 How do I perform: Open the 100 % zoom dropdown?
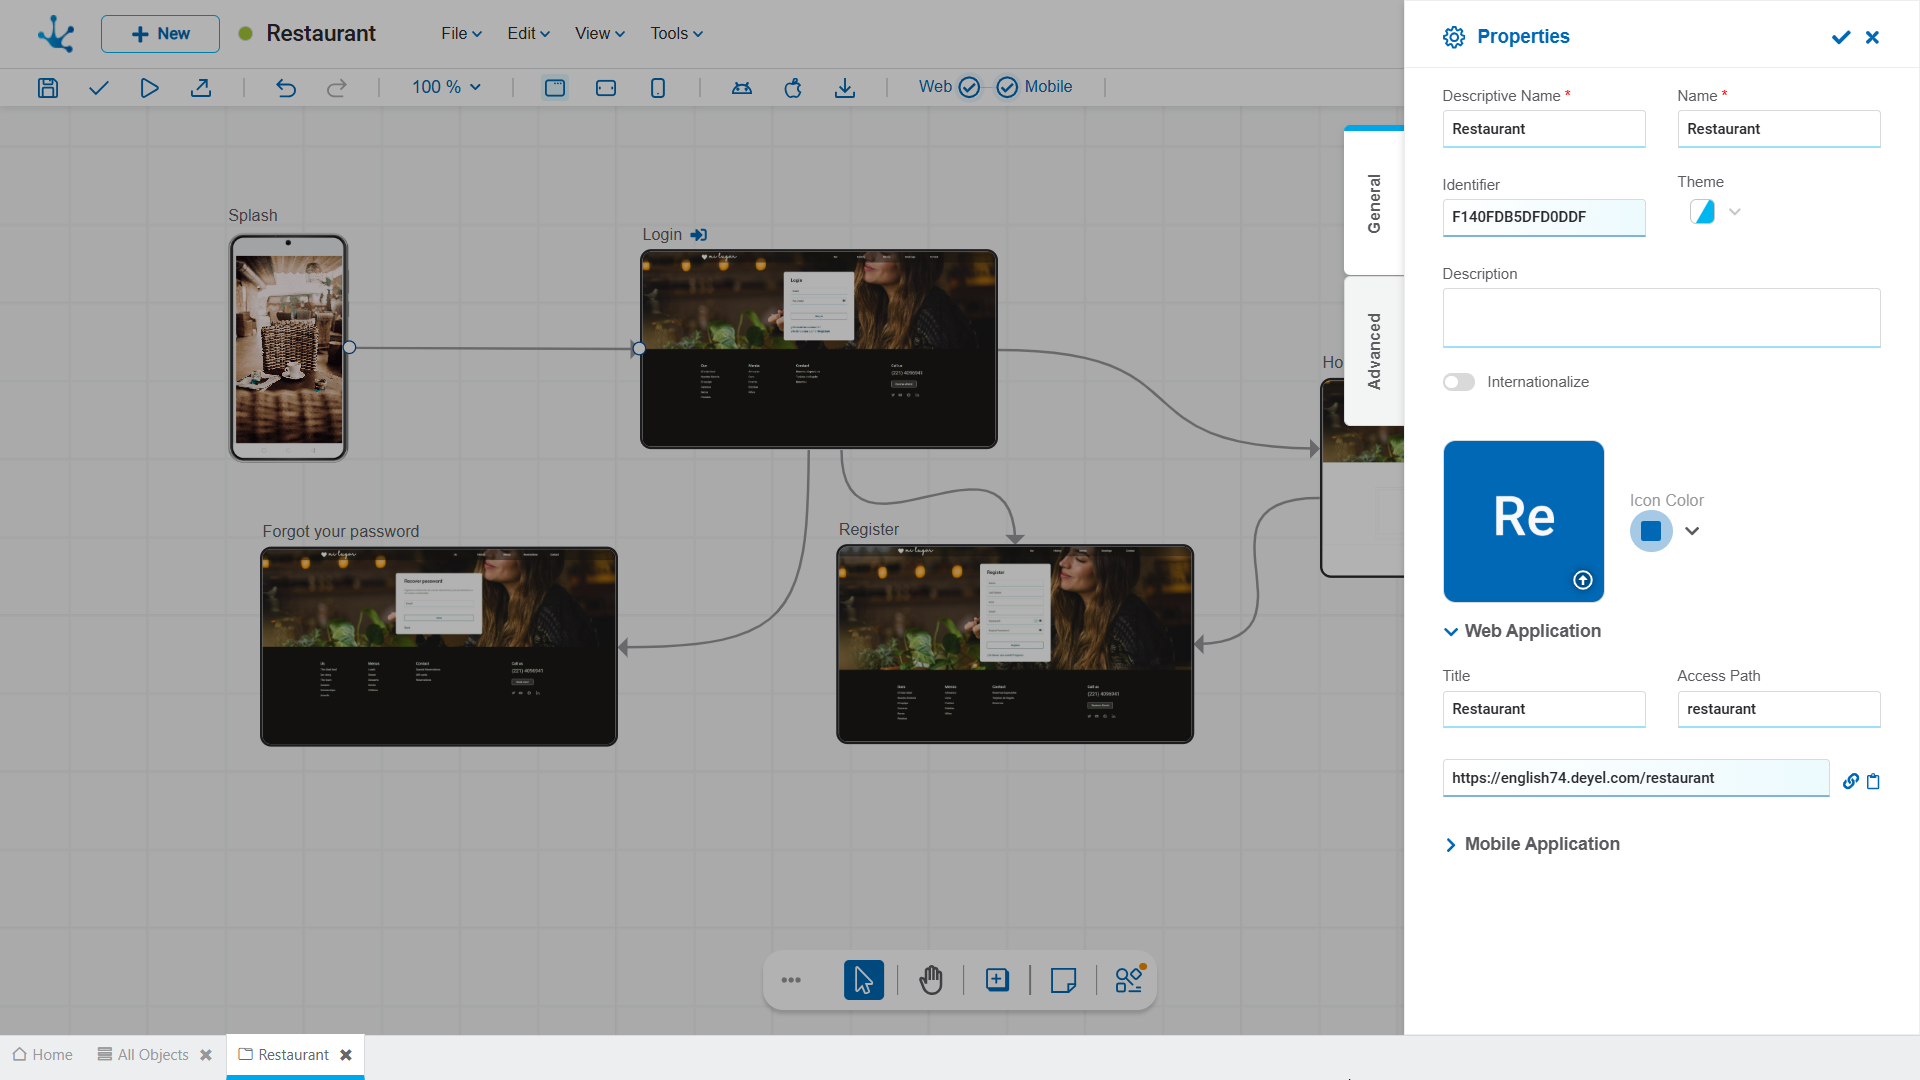point(446,87)
